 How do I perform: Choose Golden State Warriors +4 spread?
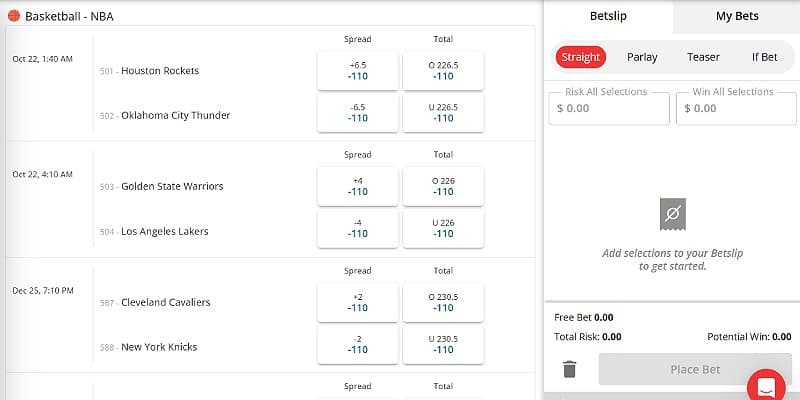tap(358, 186)
